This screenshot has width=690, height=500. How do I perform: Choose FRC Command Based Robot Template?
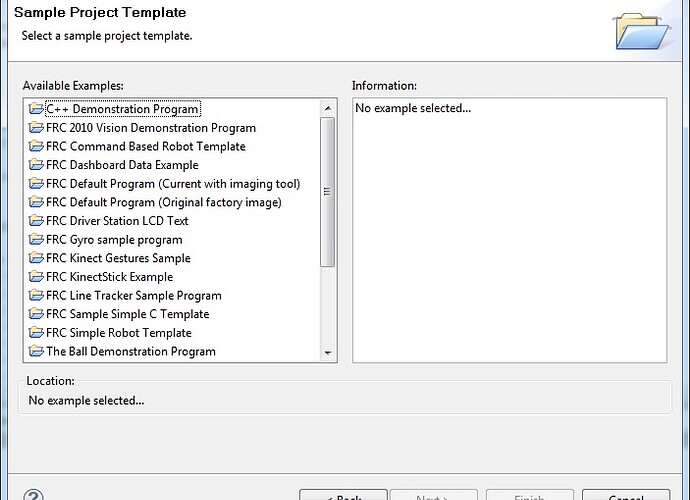(x=146, y=146)
